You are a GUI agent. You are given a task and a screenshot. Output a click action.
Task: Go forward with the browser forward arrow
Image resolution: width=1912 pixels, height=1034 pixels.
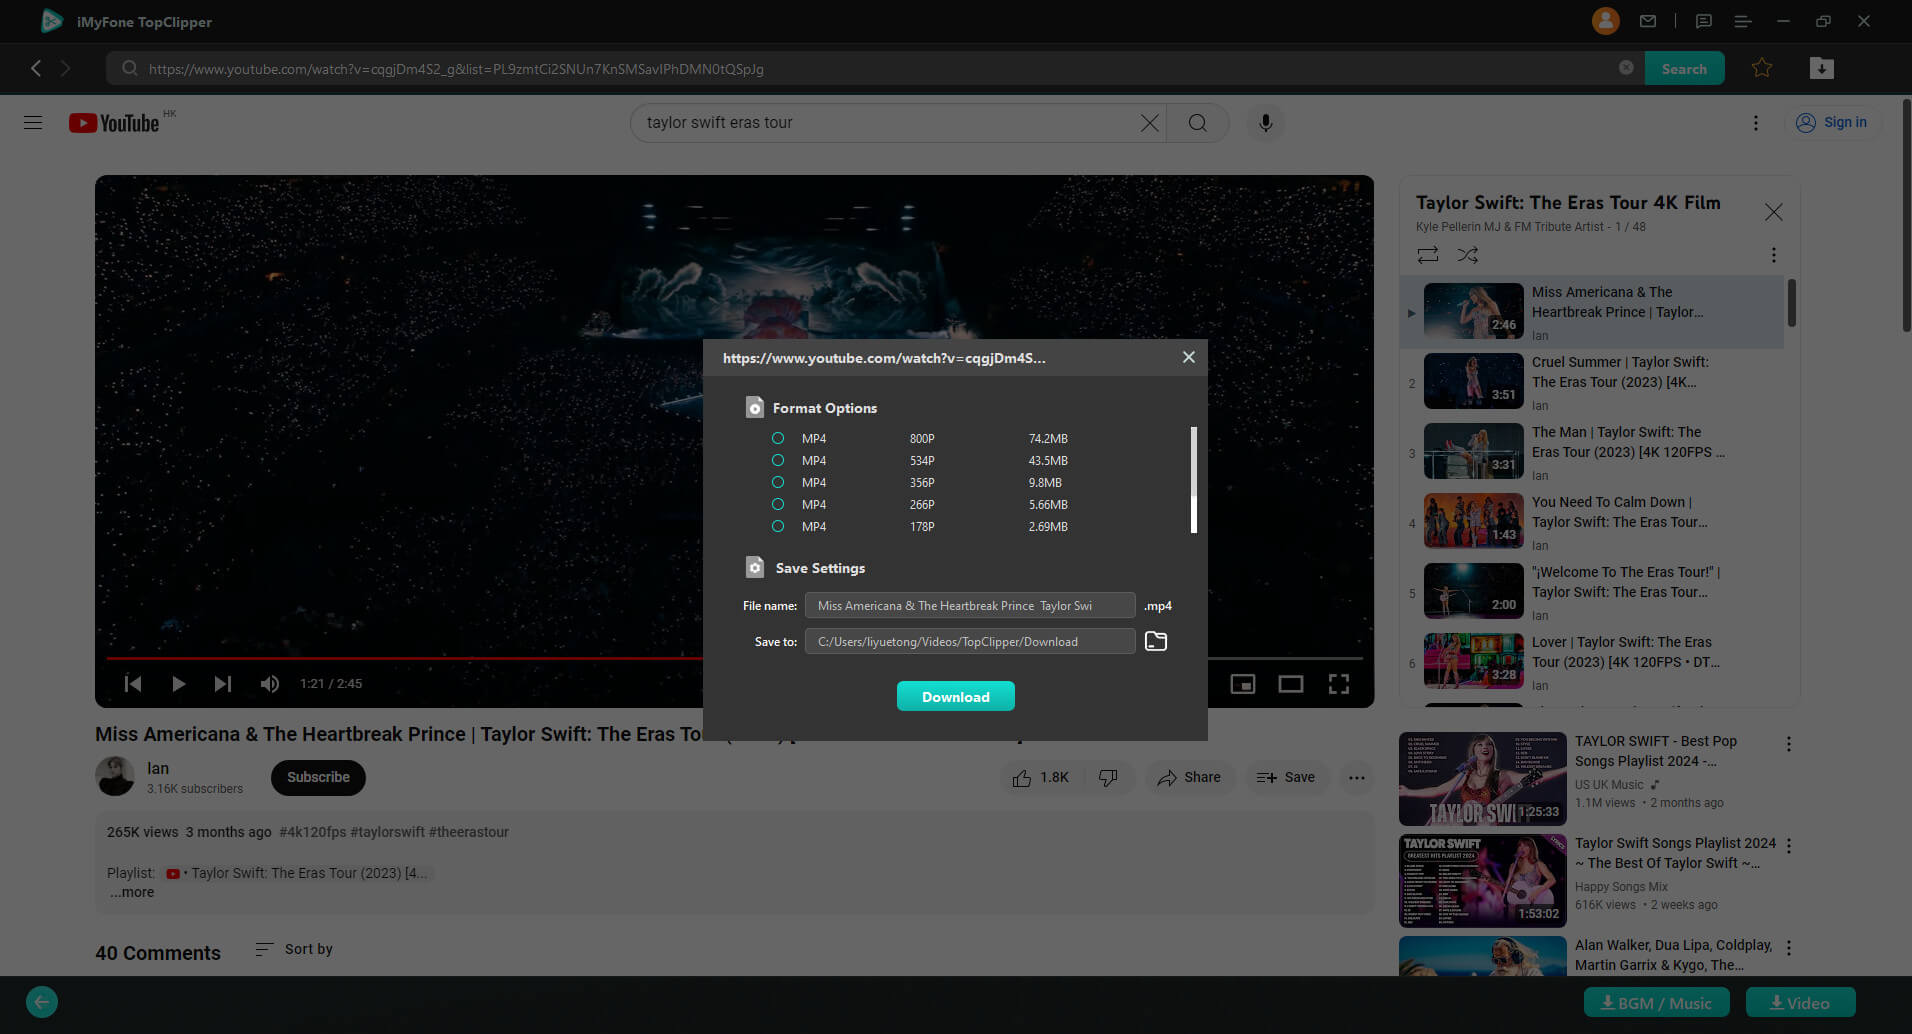tap(66, 68)
